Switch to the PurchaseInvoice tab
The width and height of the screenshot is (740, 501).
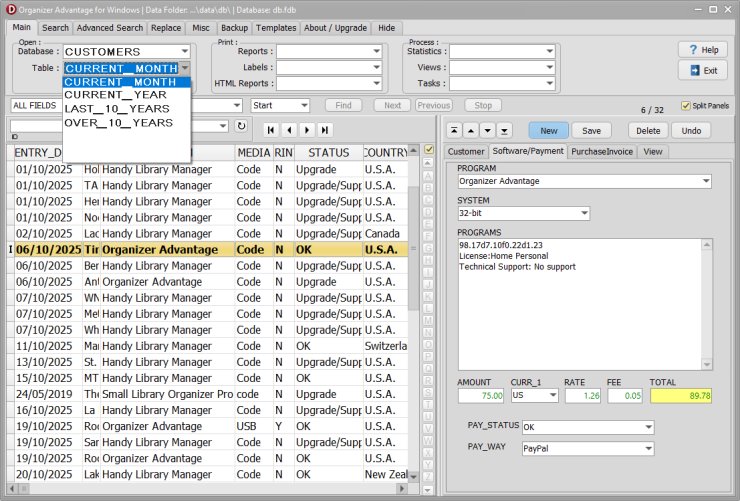[602, 151]
